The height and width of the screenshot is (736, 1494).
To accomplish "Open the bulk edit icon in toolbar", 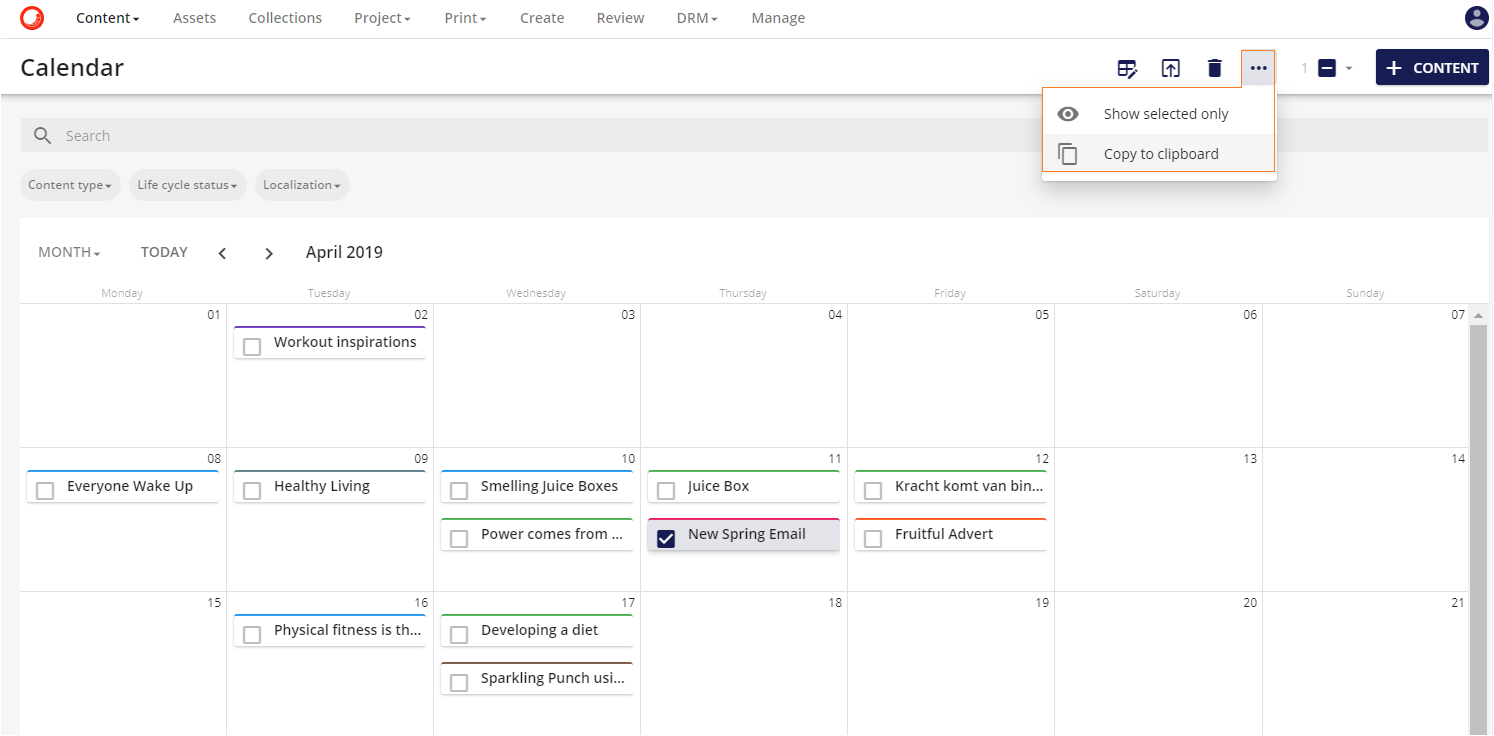I will click(x=1128, y=67).
